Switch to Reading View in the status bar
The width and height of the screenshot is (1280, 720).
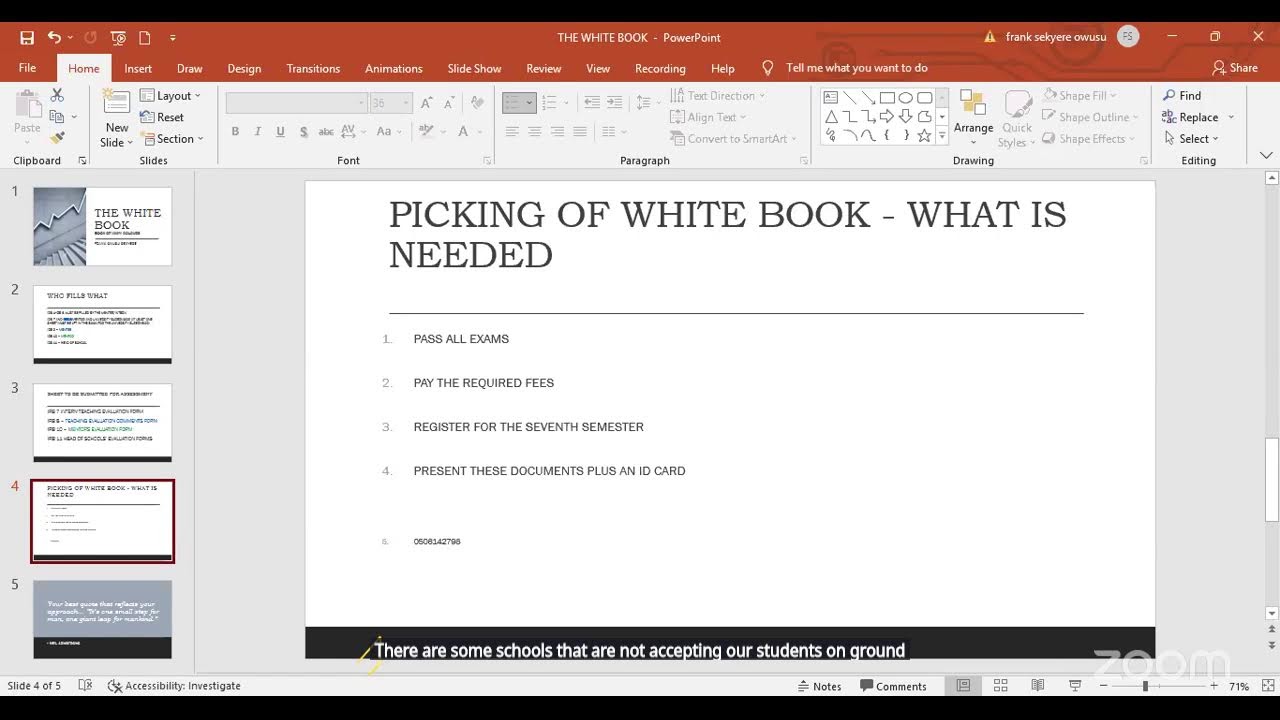pyautogui.click(x=1038, y=686)
